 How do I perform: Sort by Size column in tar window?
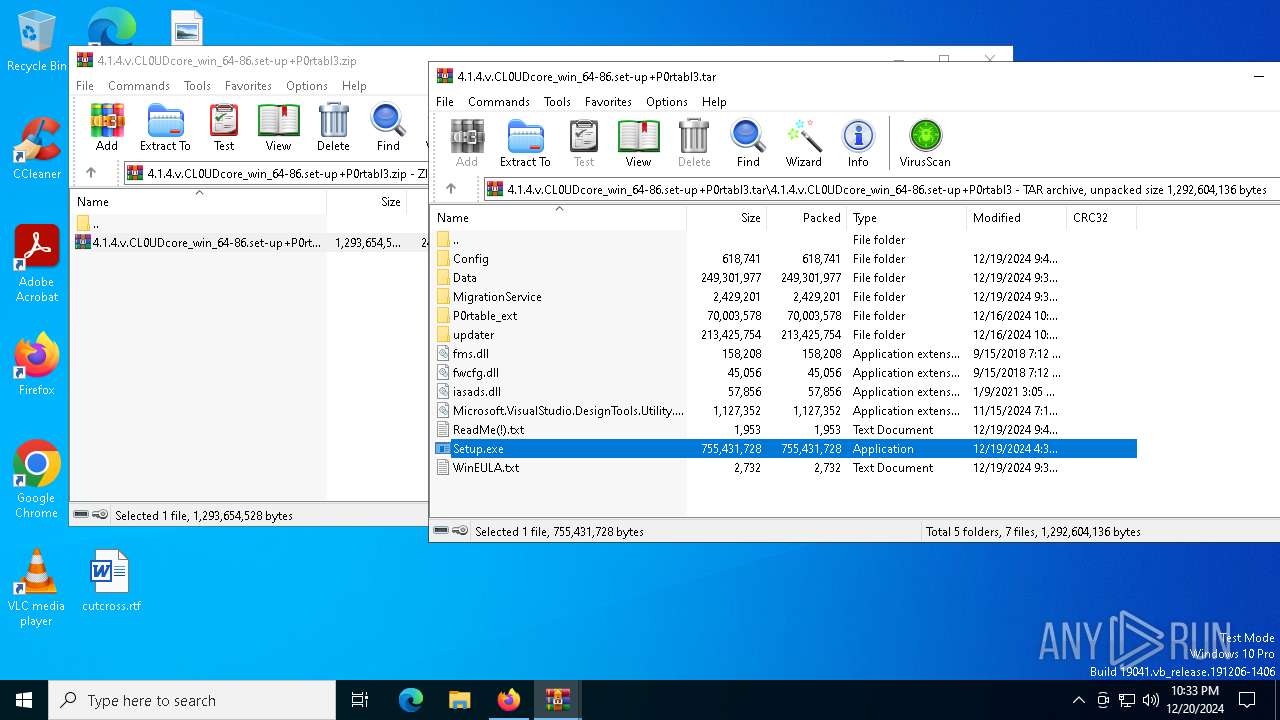[727, 218]
